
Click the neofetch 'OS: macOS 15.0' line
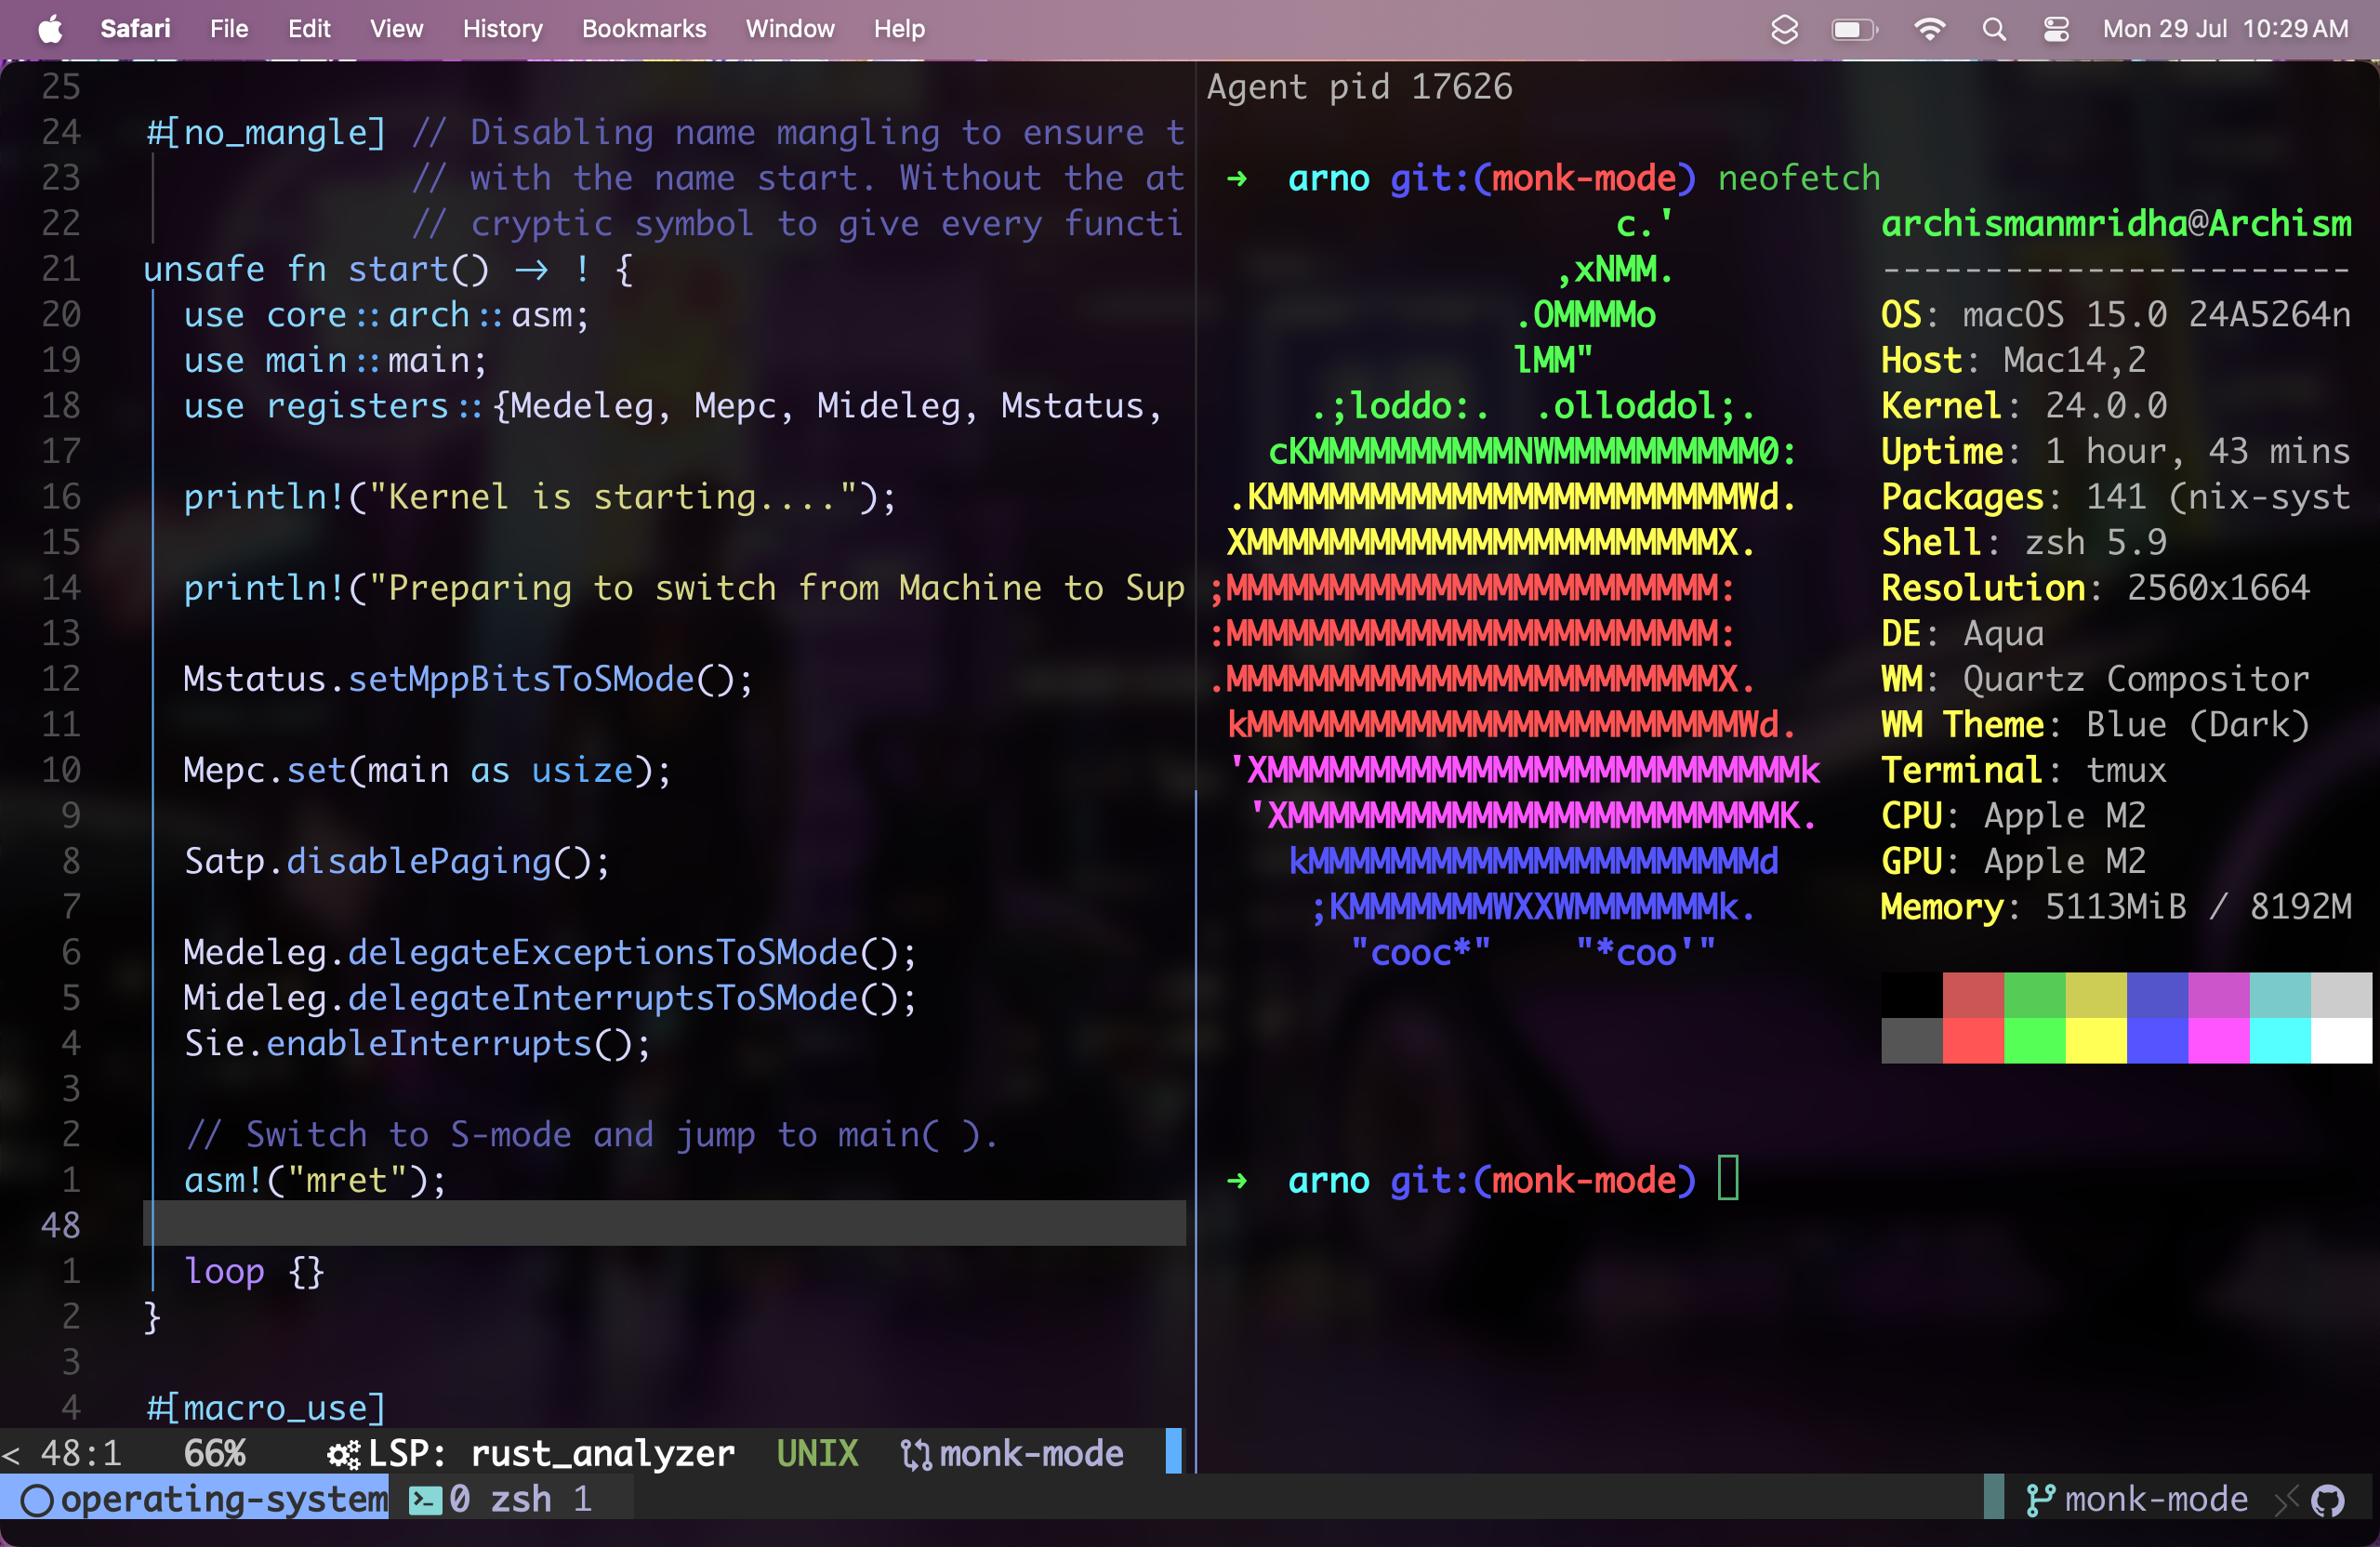click(2116, 315)
